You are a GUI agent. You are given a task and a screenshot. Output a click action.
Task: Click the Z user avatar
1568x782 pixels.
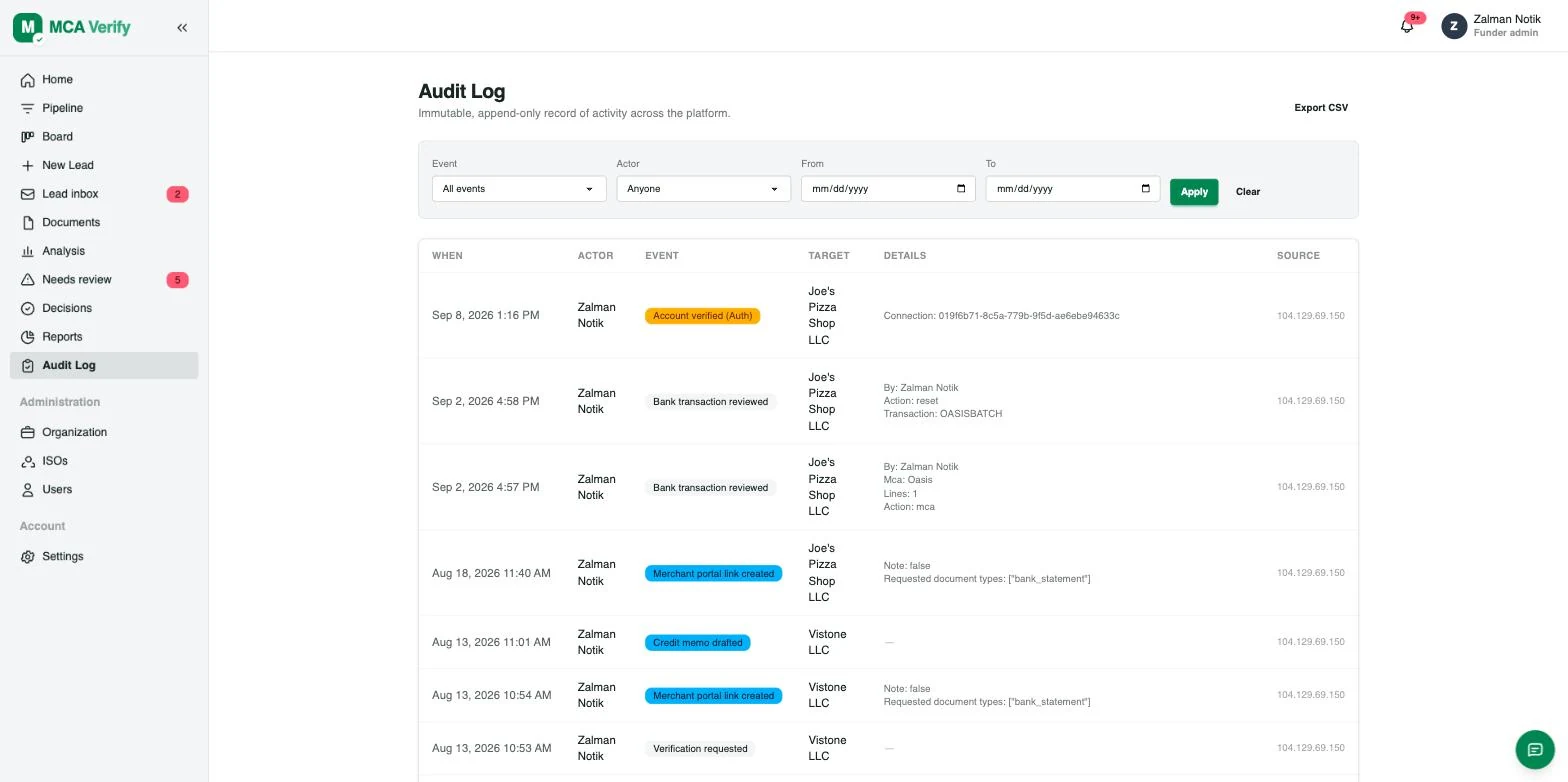point(1454,26)
